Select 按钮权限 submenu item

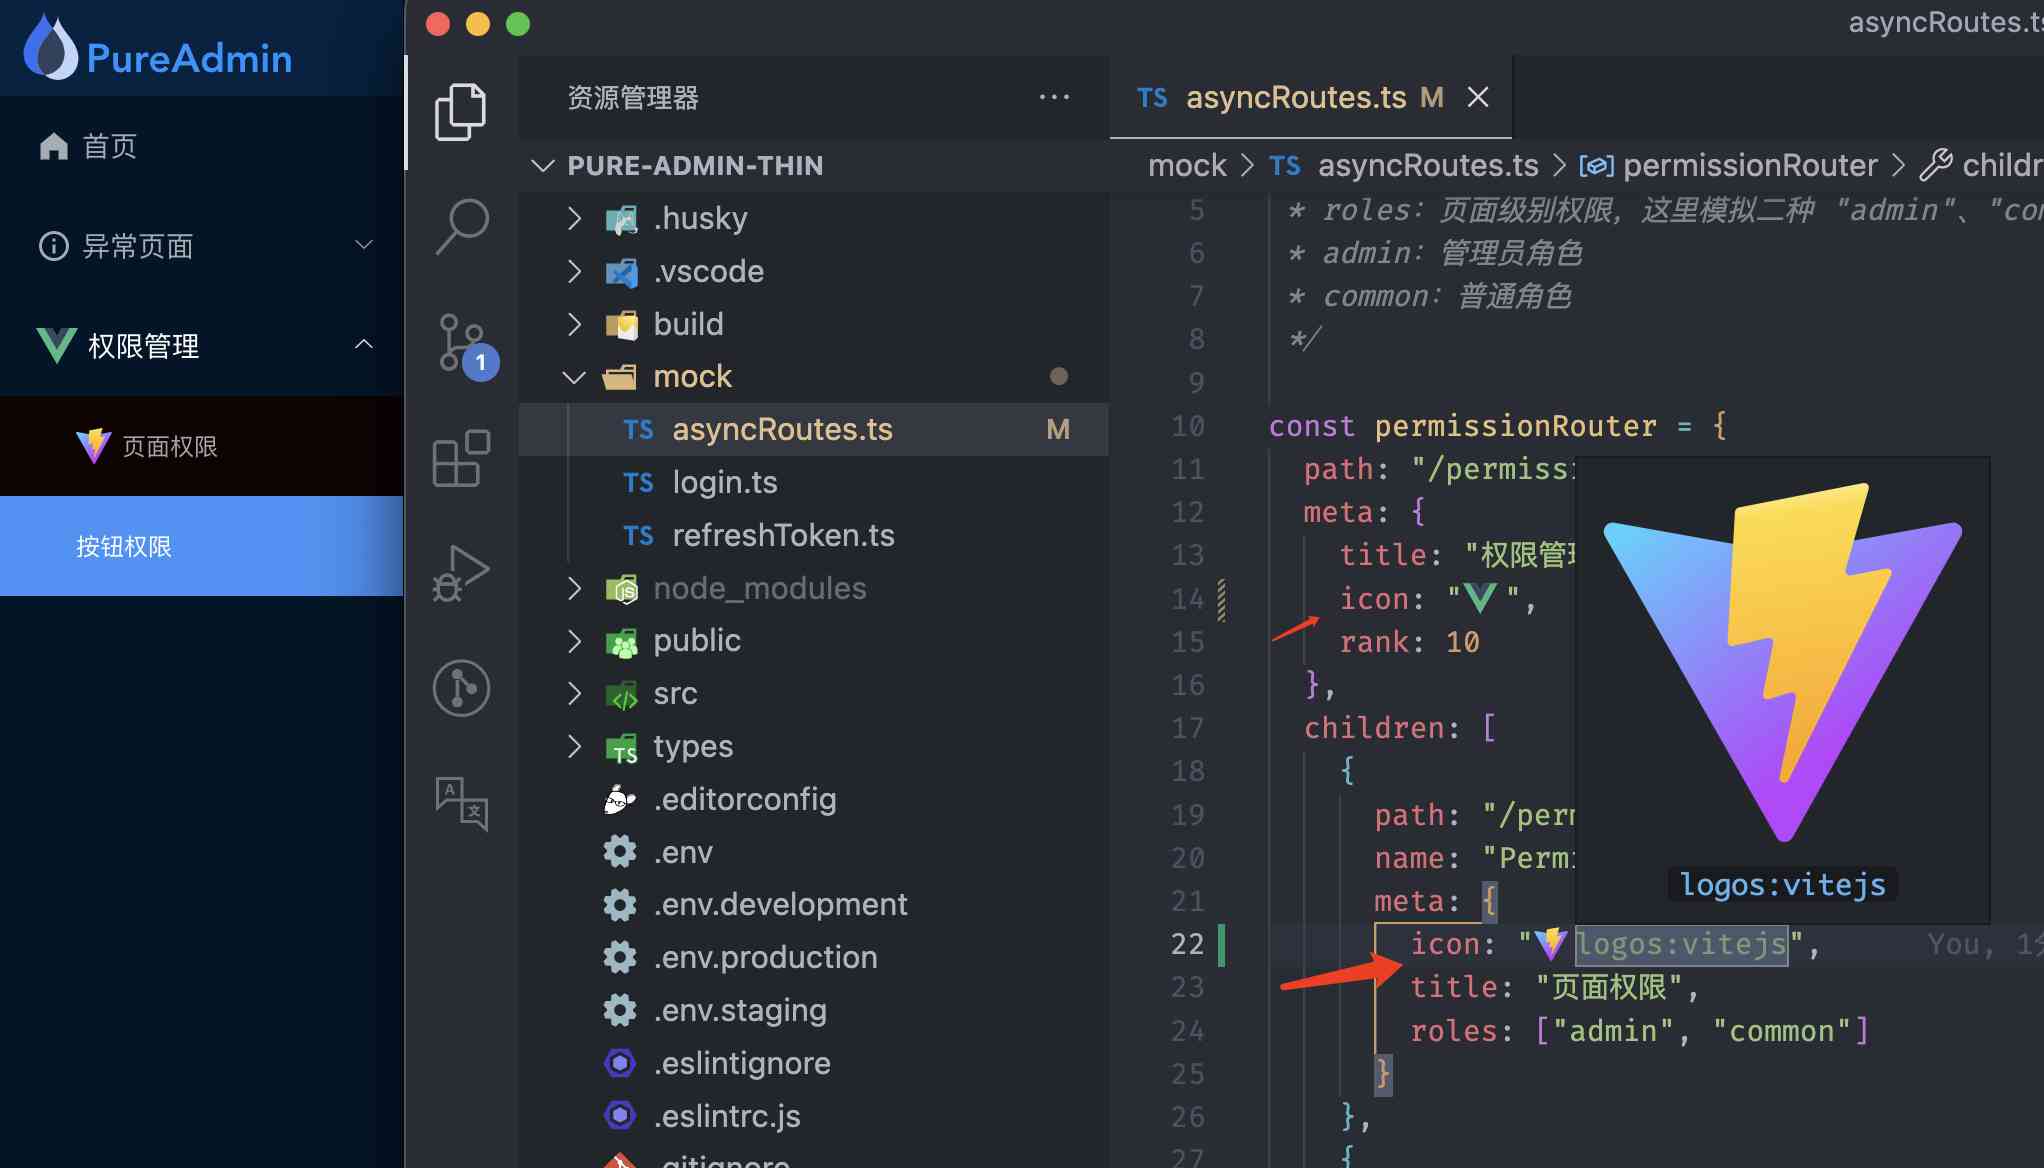click(x=201, y=546)
